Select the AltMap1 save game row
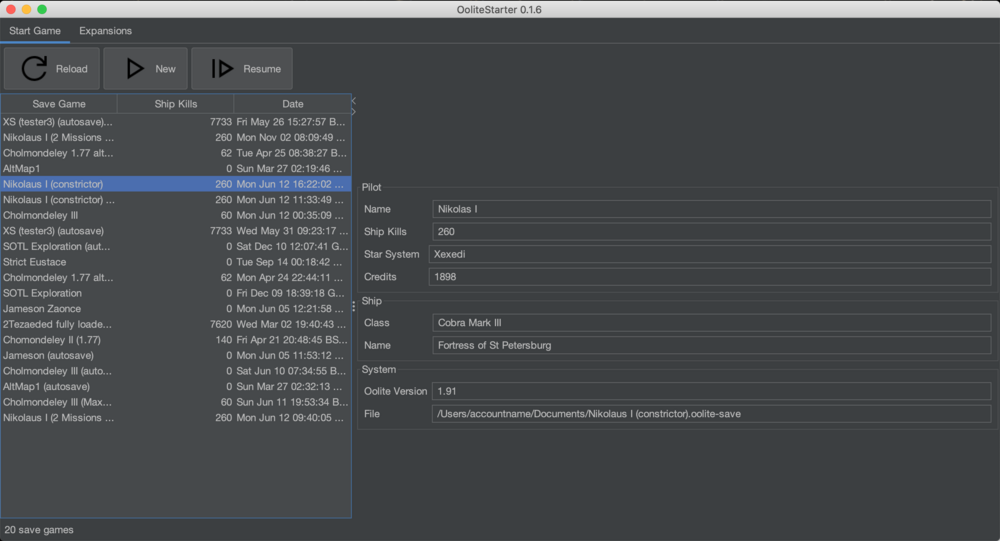Image resolution: width=1000 pixels, height=541 pixels. [x=60, y=169]
